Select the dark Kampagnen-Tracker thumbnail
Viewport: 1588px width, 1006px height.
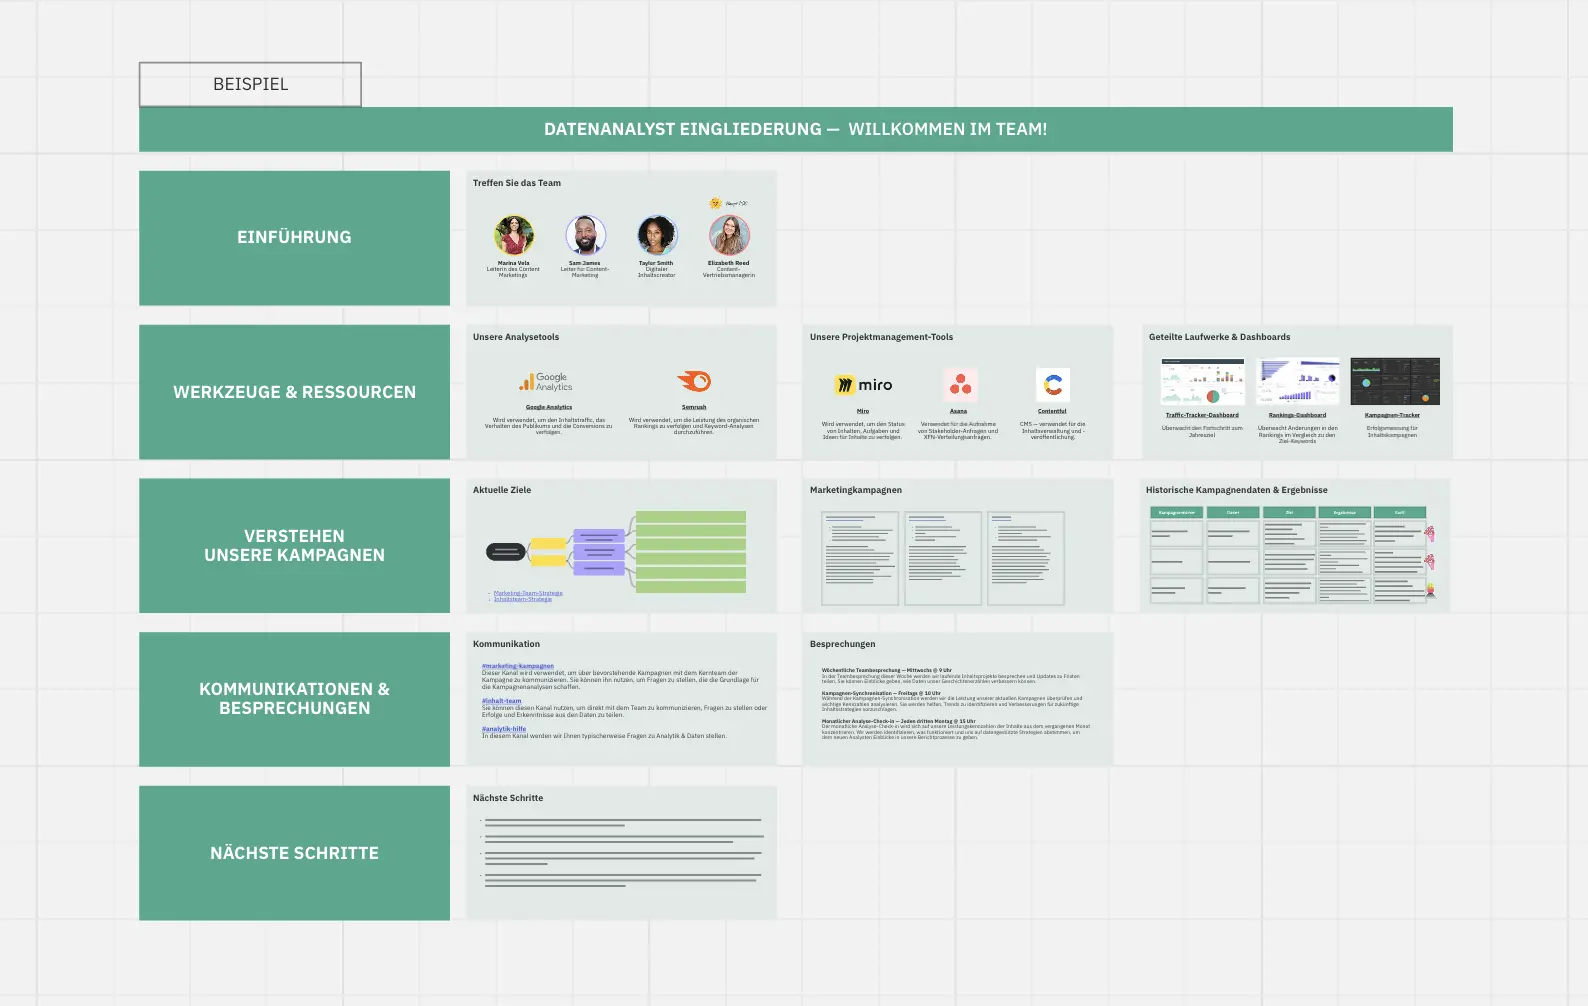tap(1394, 382)
